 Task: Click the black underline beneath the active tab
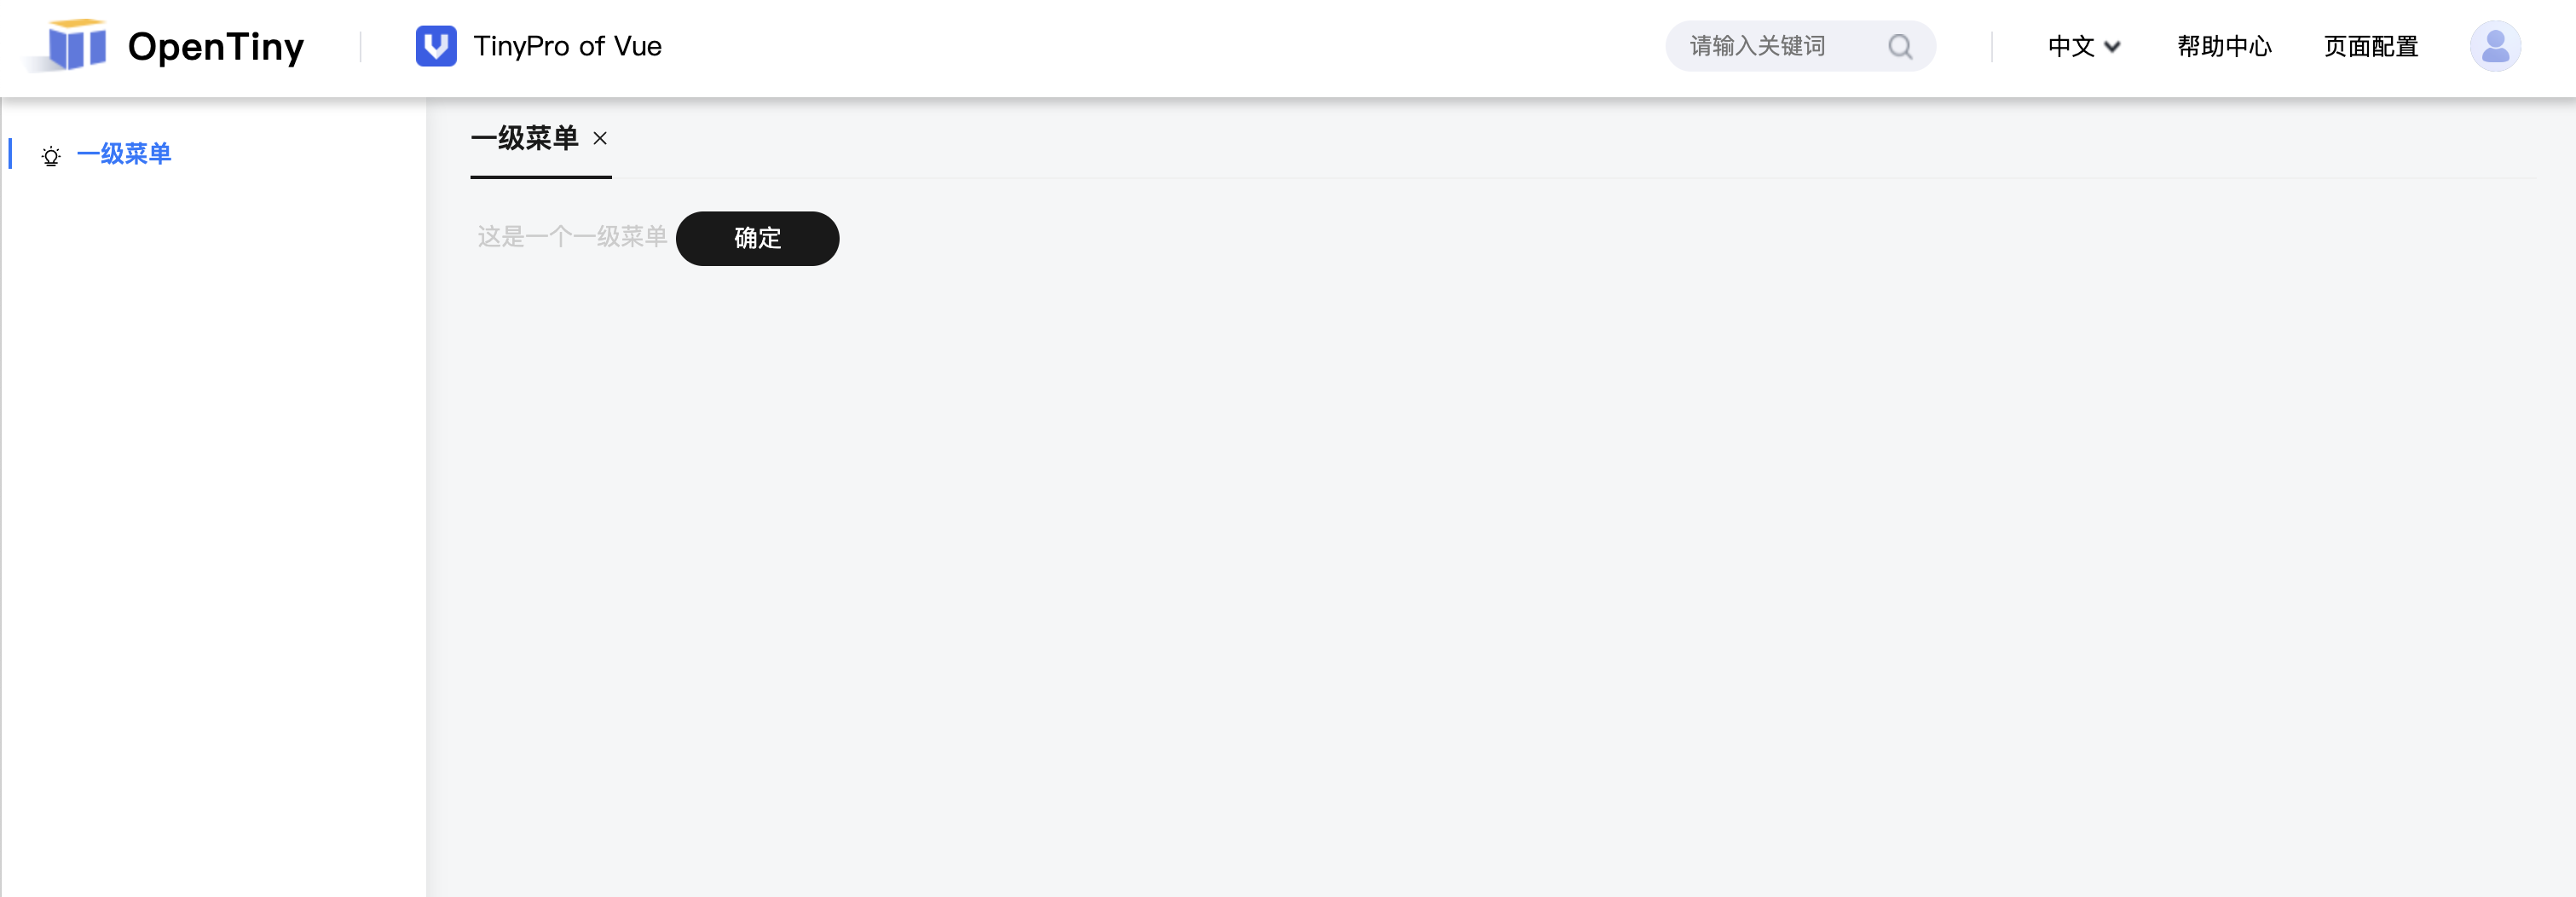tap(541, 177)
